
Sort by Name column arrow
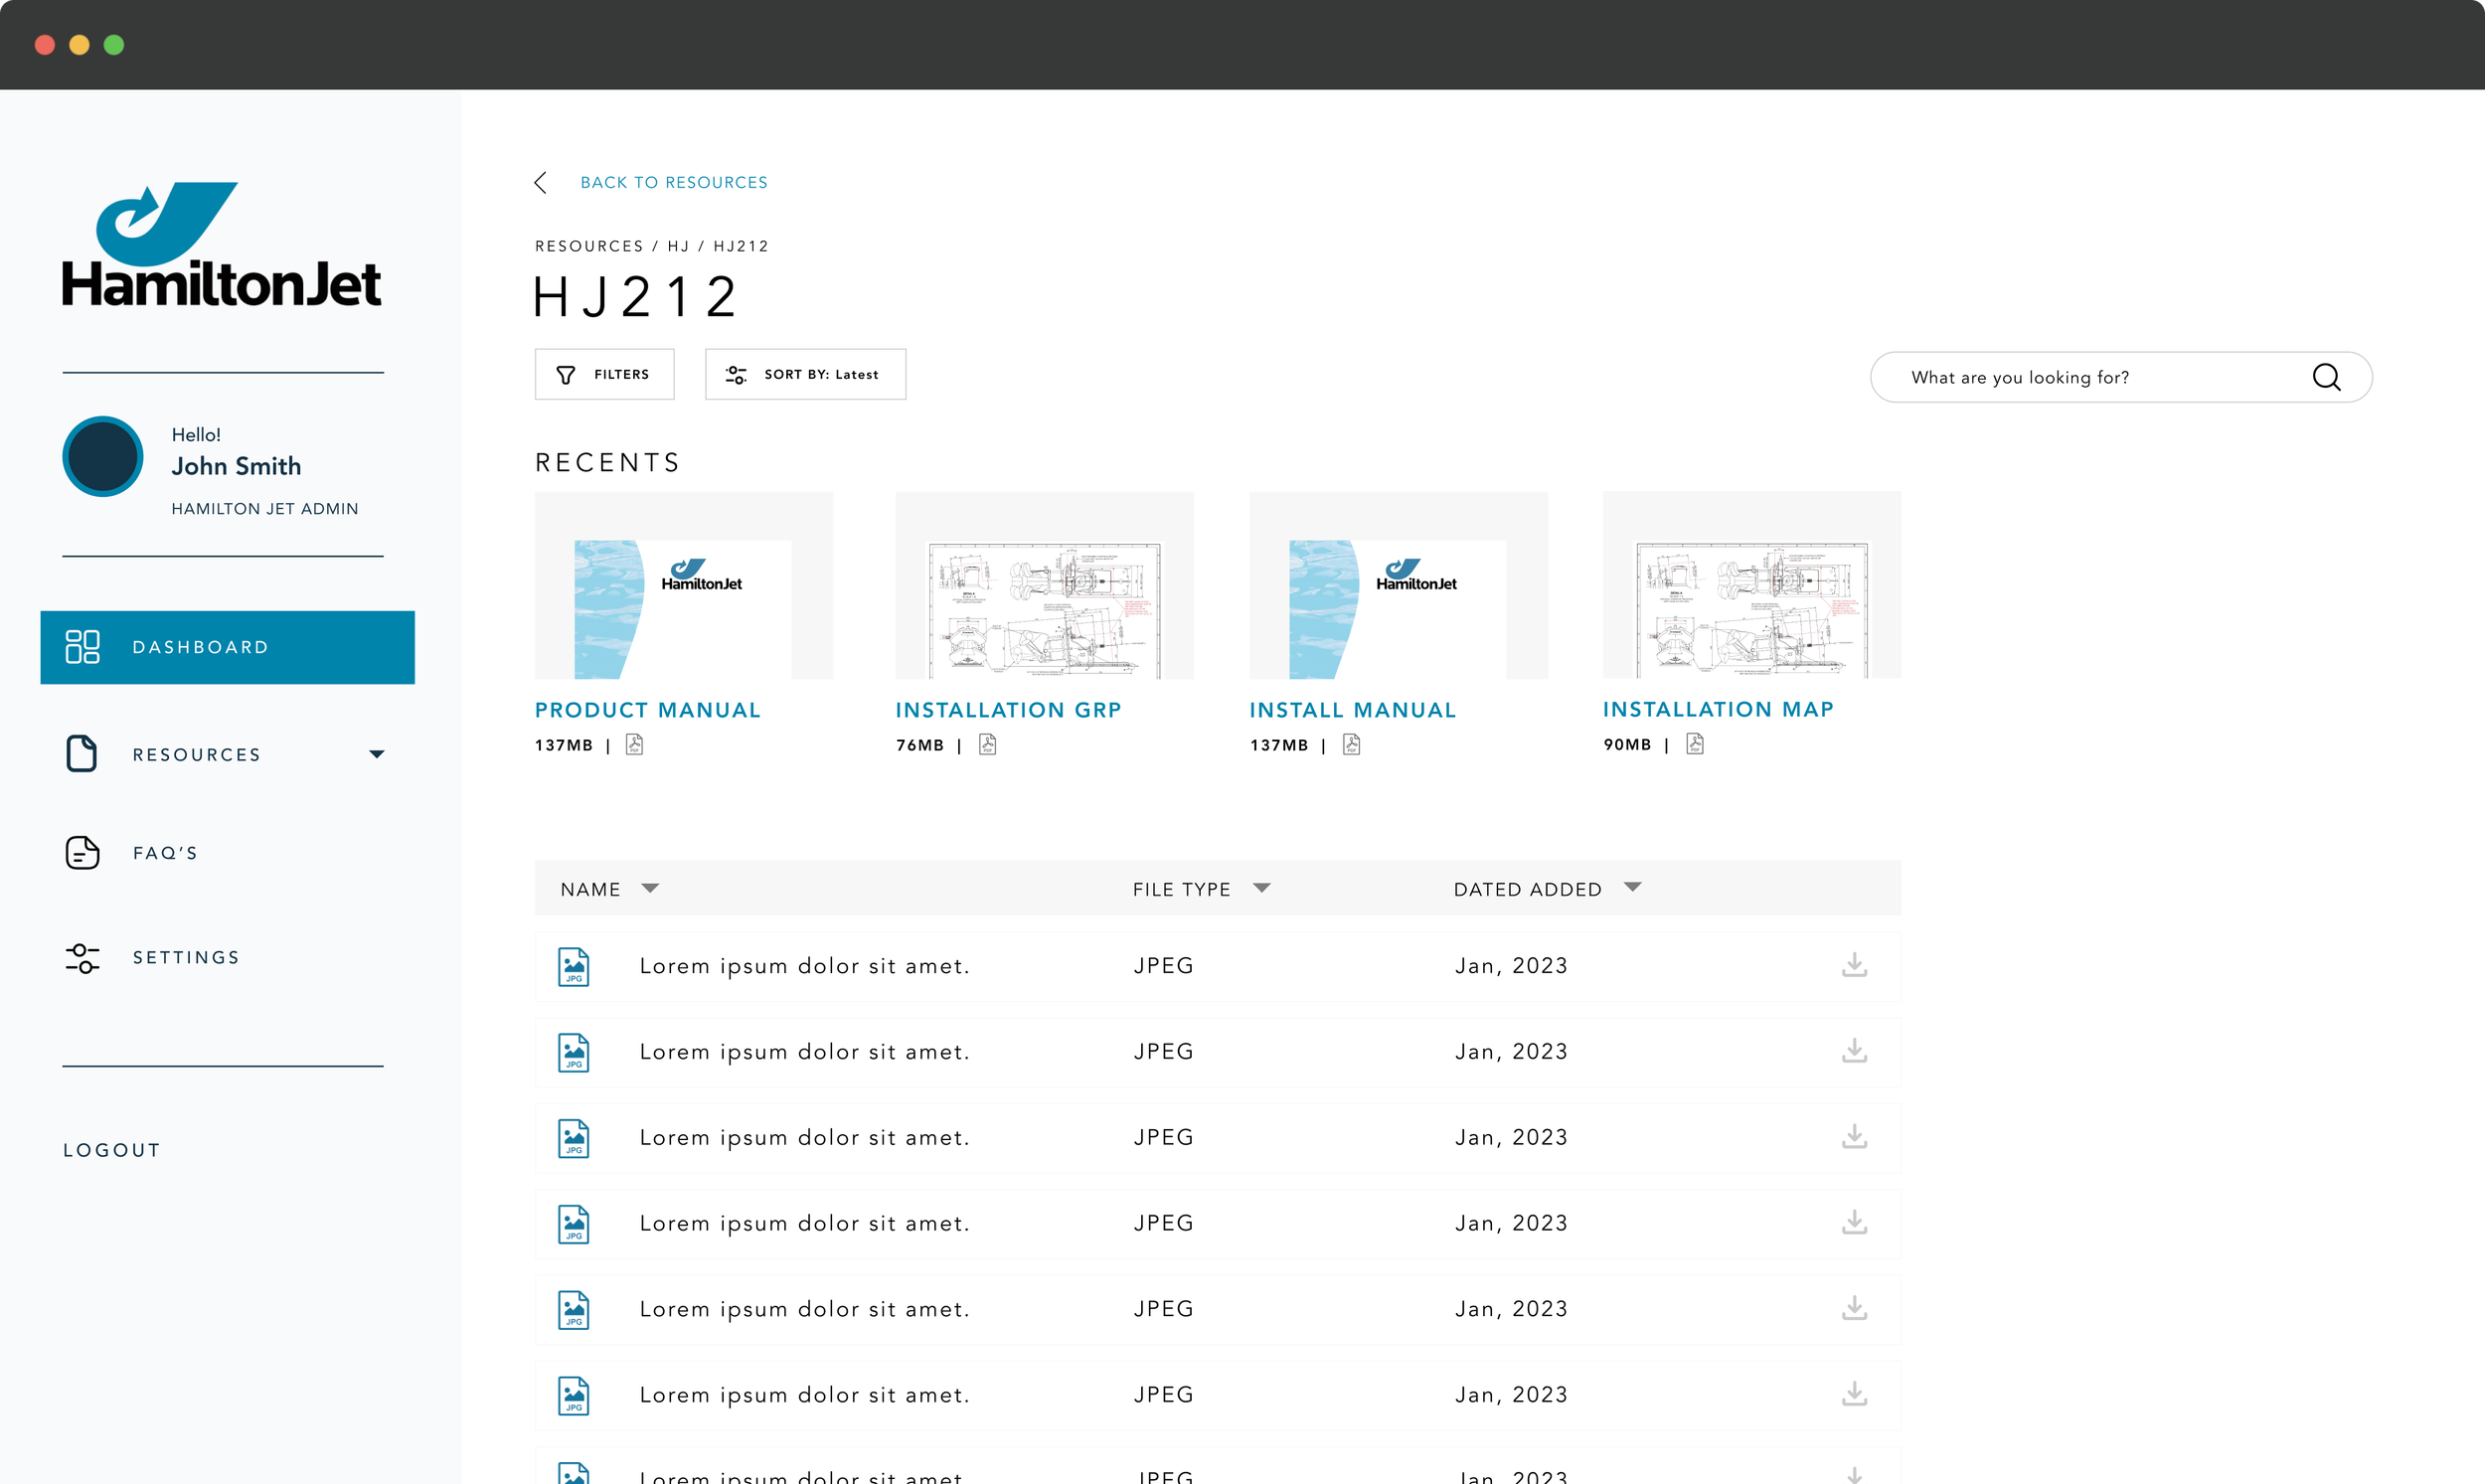tap(650, 888)
